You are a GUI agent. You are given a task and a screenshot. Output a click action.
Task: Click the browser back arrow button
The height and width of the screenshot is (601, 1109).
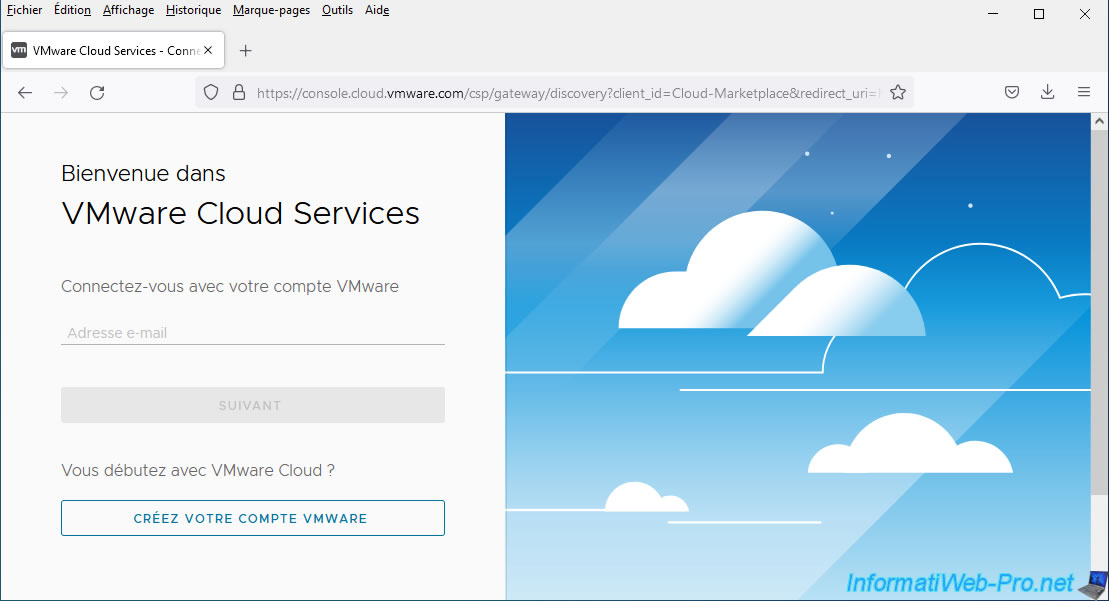(x=25, y=92)
